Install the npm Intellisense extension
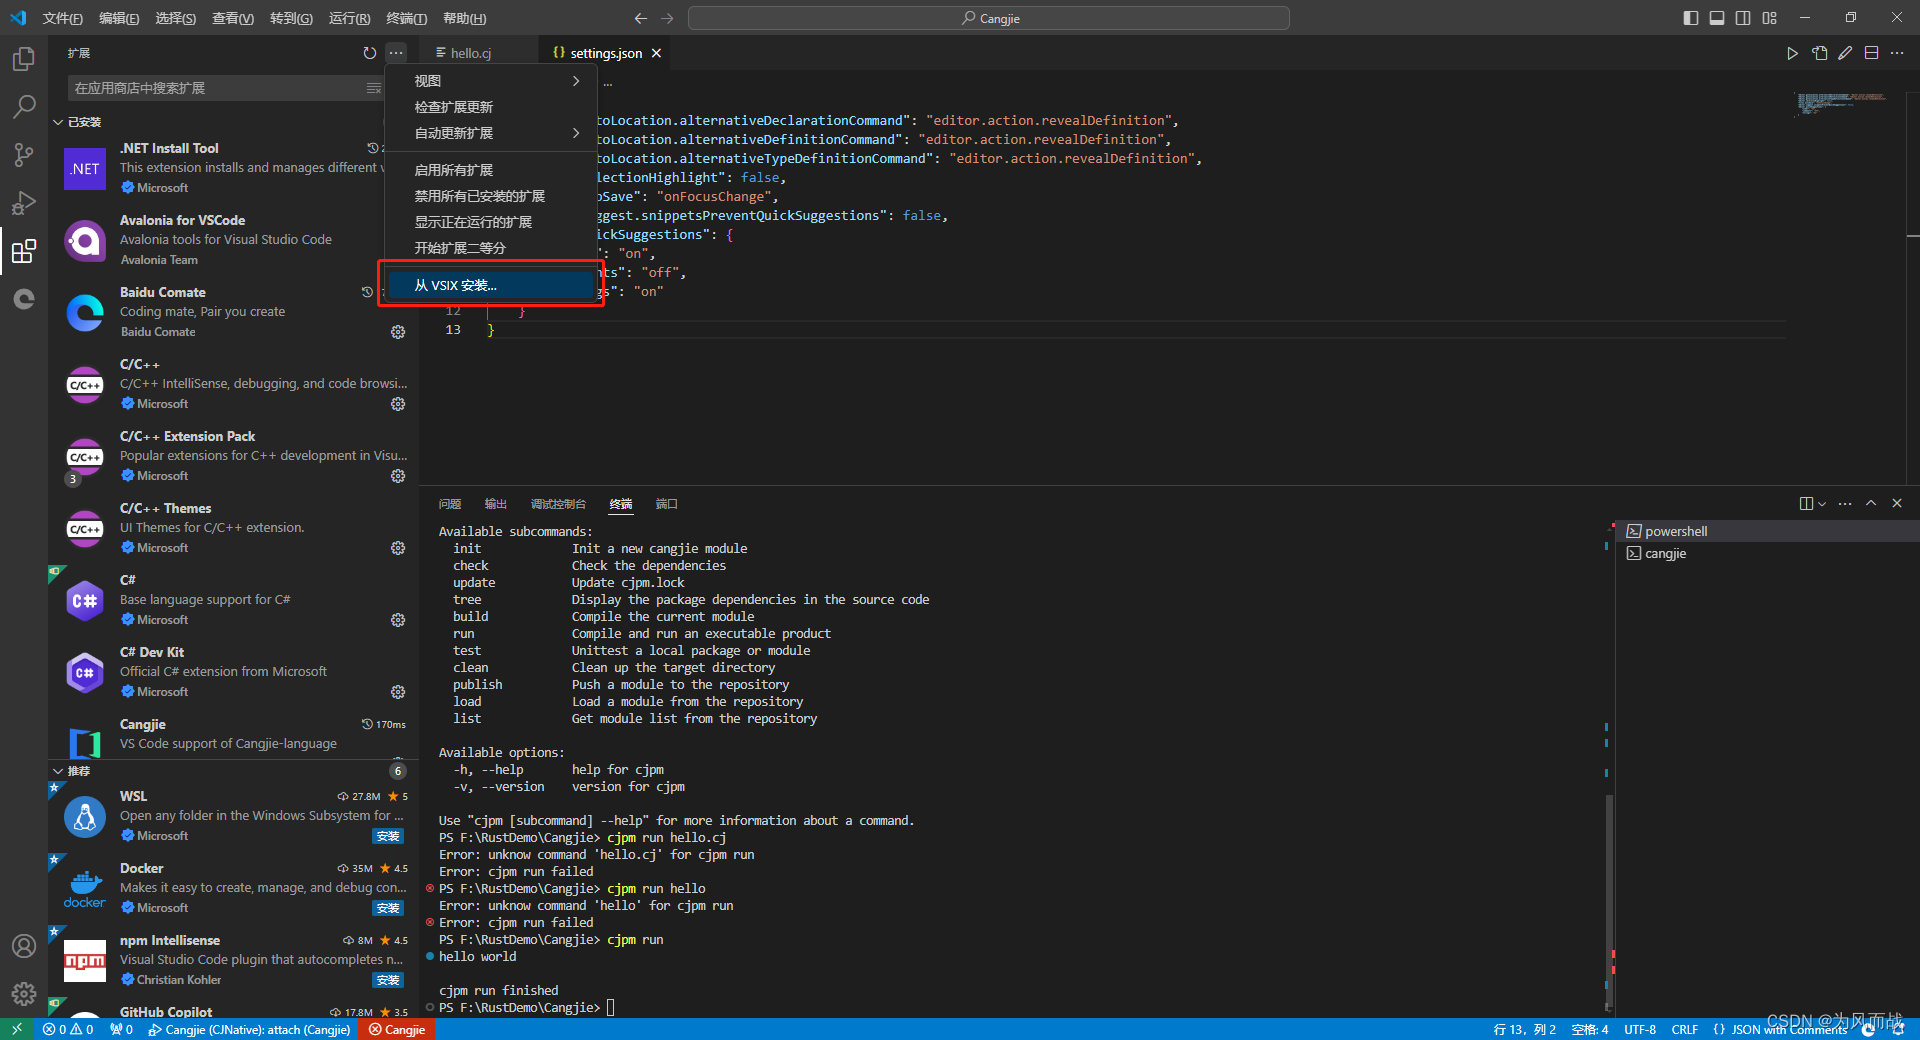 (388, 980)
